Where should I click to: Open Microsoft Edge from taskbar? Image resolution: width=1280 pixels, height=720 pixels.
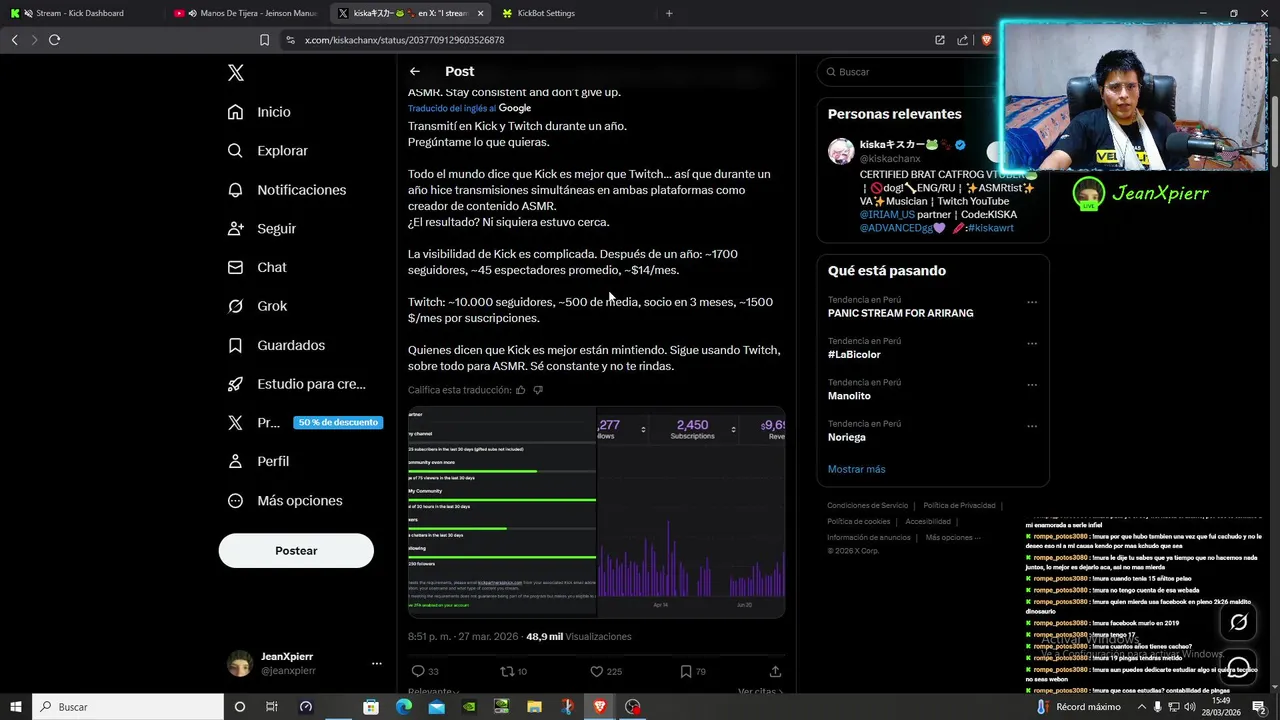[x=403, y=707]
